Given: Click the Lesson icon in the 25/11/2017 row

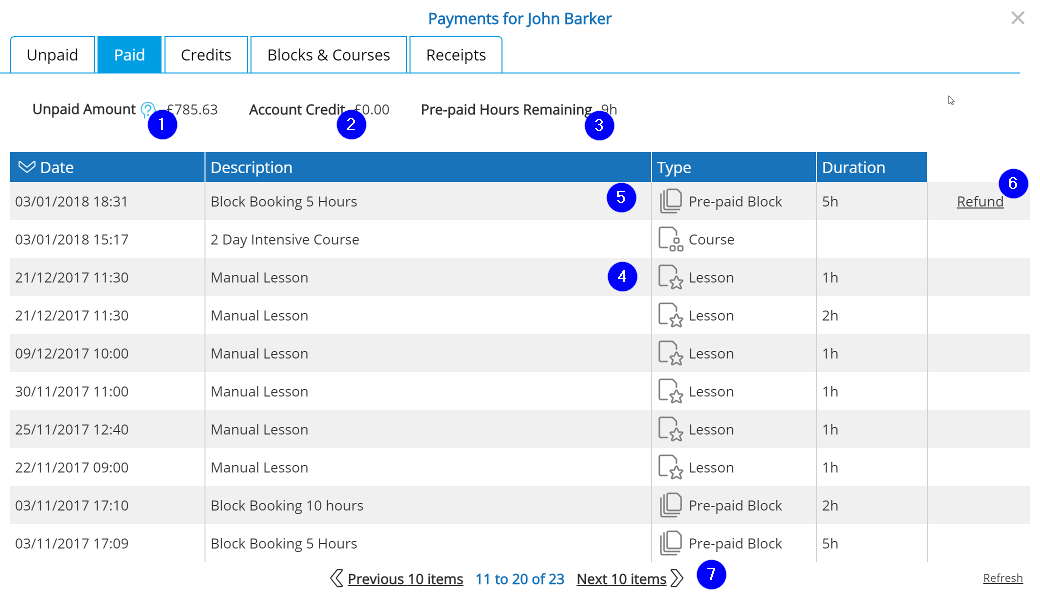Looking at the screenshot, I should [x=670, y=429].
